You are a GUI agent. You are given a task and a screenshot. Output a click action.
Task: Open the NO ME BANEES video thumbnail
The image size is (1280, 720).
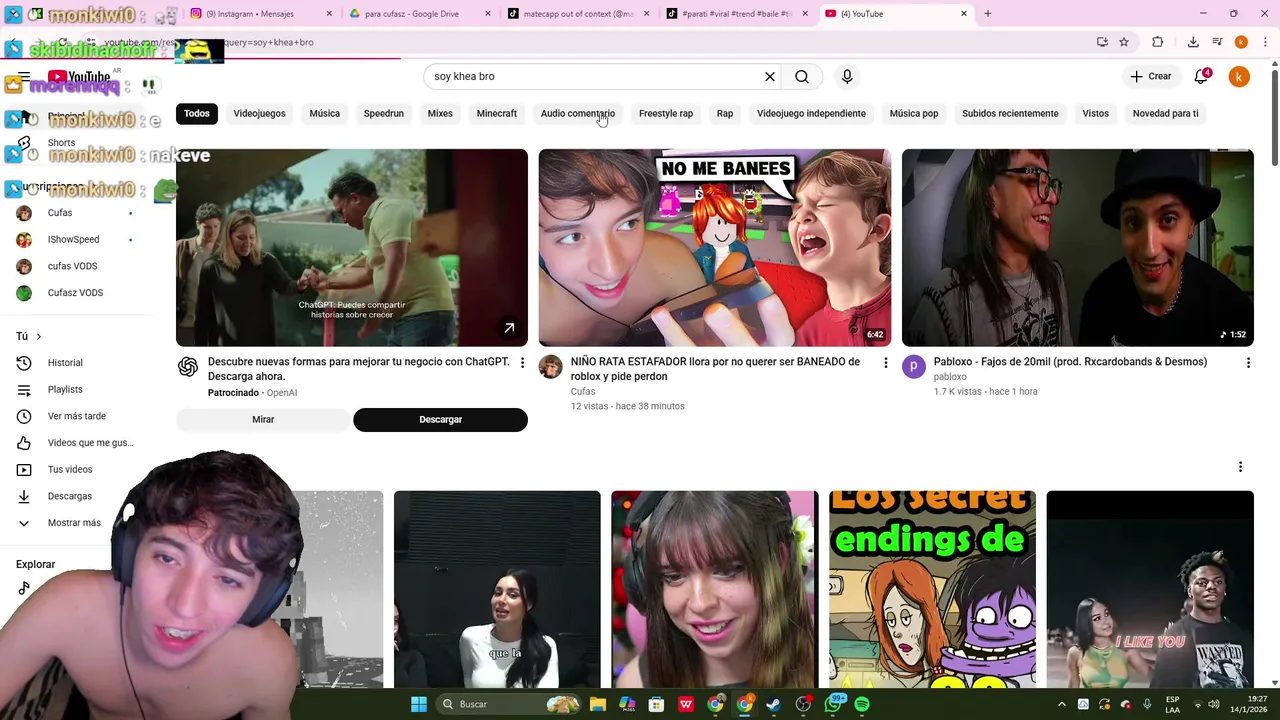[714, 248]
